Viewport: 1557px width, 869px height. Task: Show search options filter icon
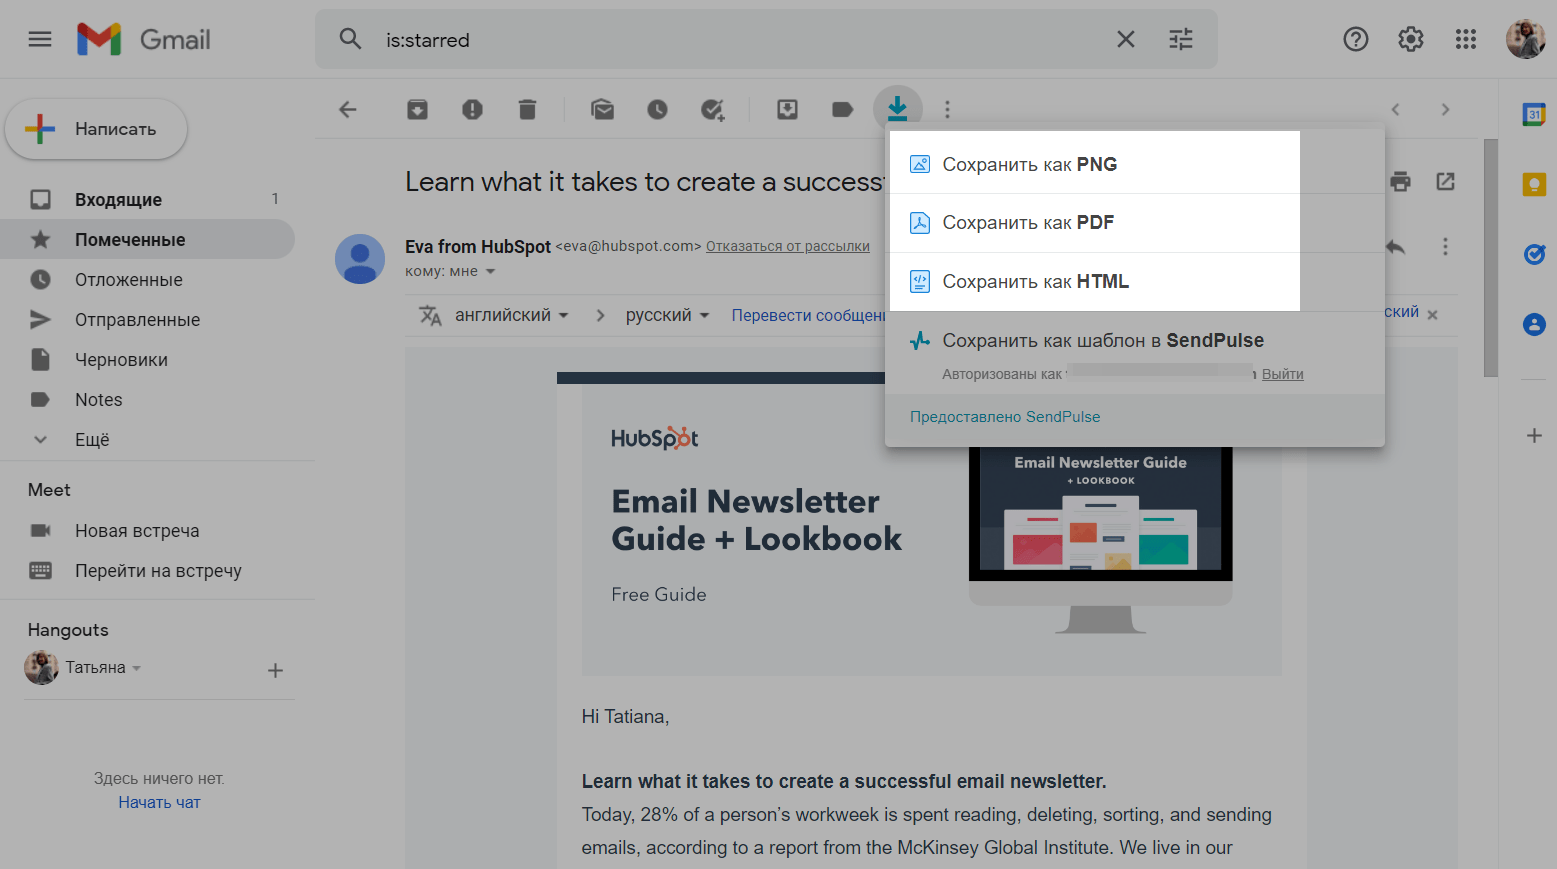1181,39
